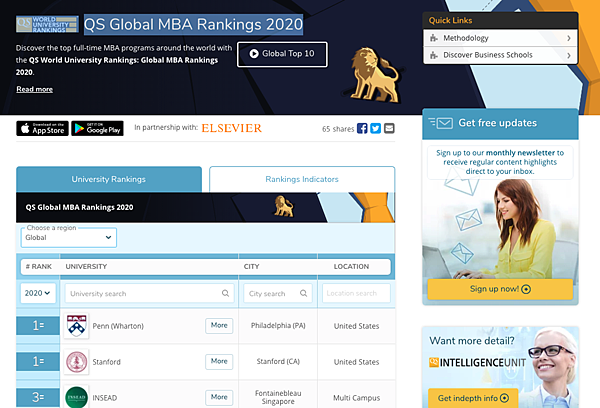Open Methodology quick link
The width and height of the screenshot is (600, 408).
(x=501, y=38)
